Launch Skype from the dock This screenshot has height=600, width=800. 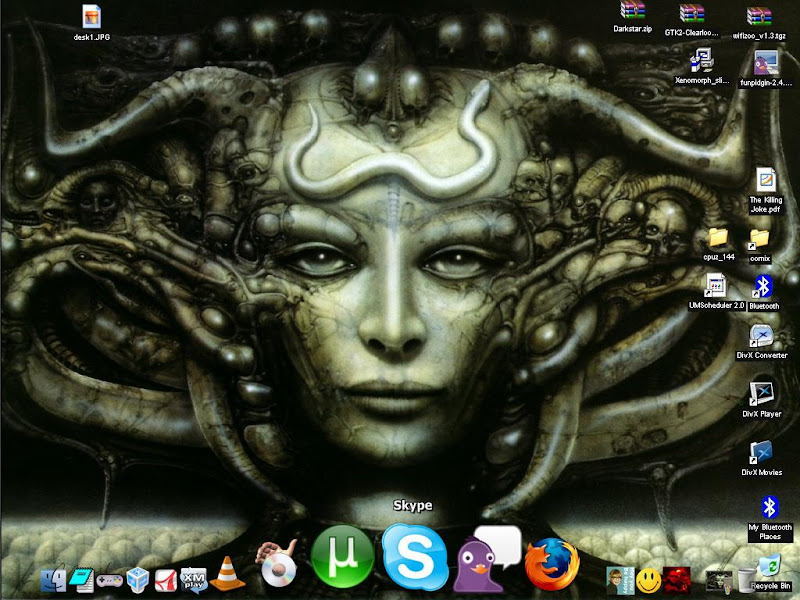tap(415, 557)
